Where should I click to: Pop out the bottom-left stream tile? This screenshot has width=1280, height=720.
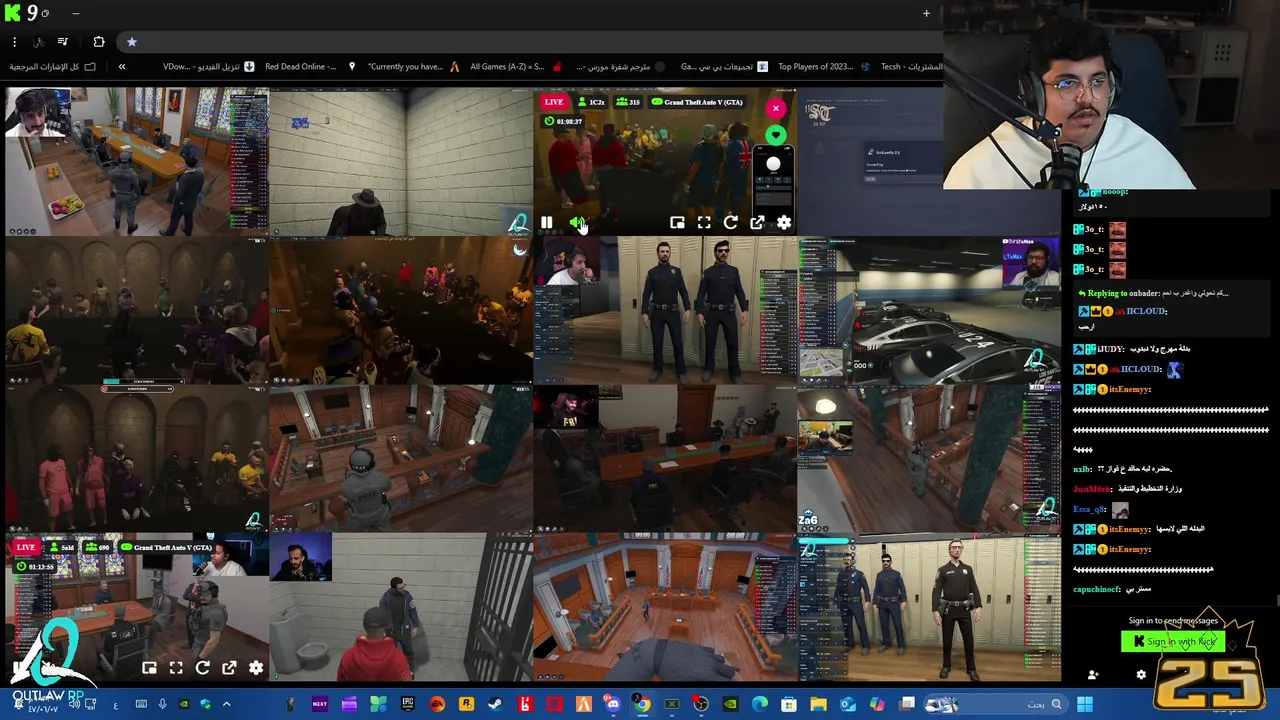(x=229, y=668)
